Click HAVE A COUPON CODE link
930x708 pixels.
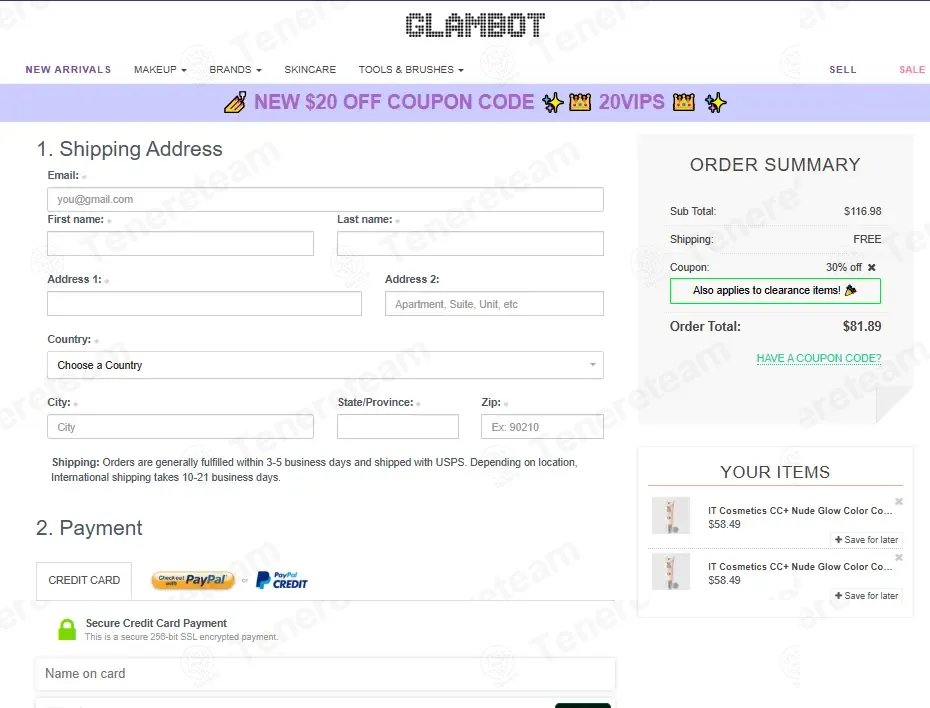819,358
